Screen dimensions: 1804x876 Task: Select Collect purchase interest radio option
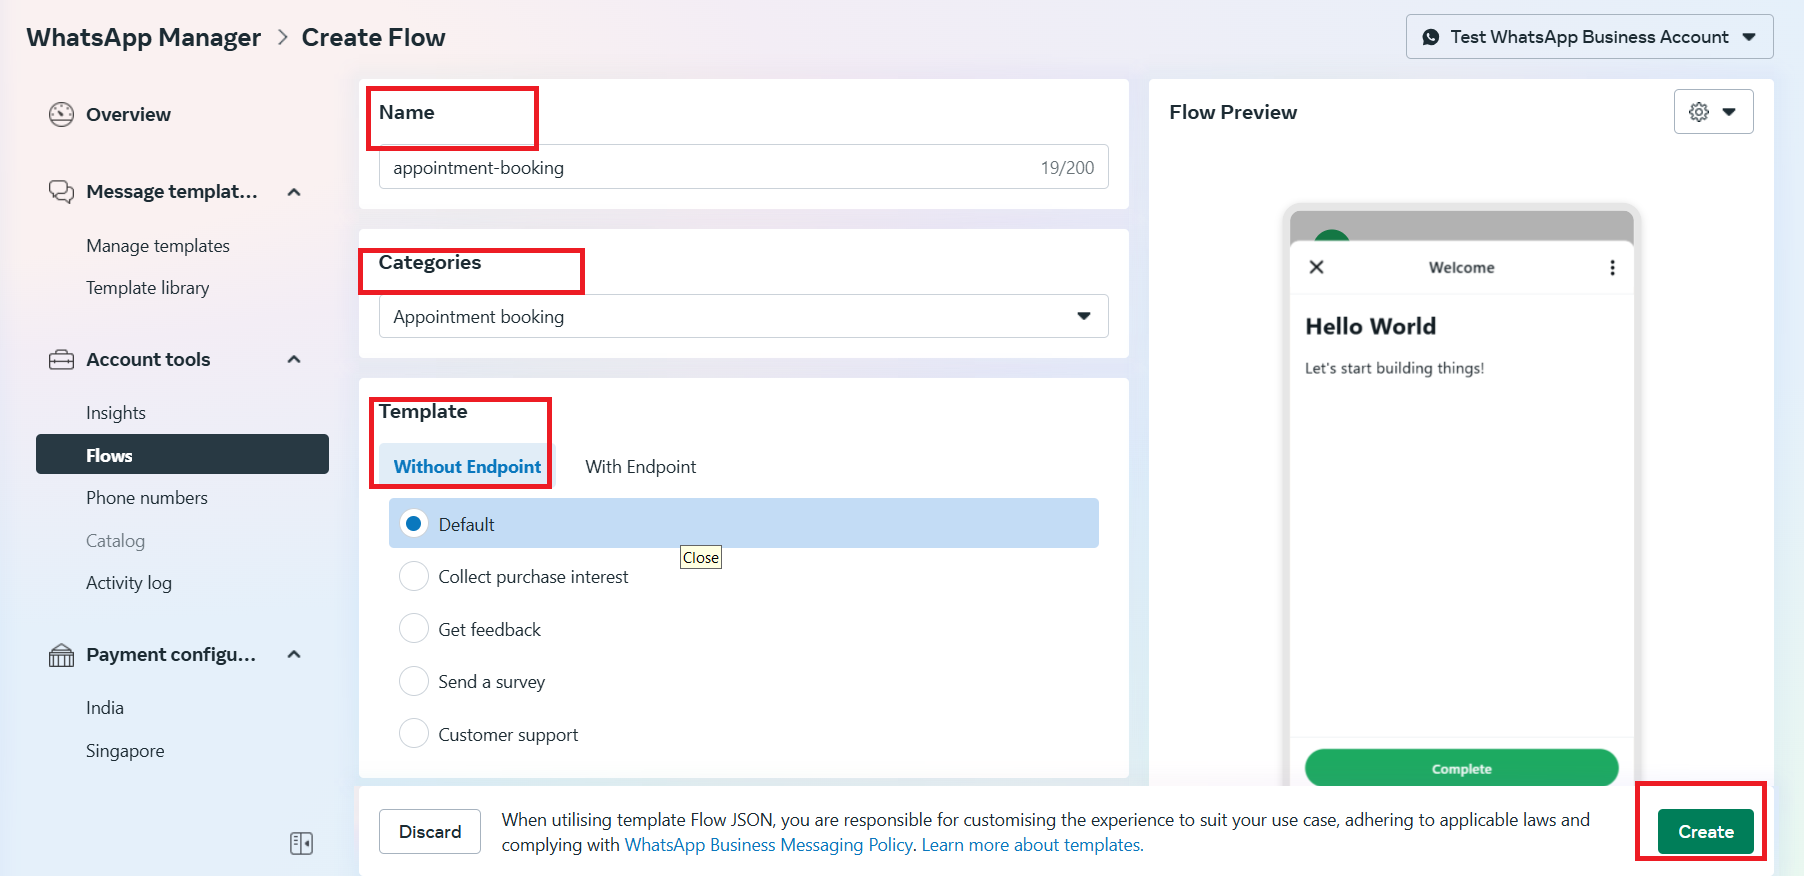click(413, 577)
